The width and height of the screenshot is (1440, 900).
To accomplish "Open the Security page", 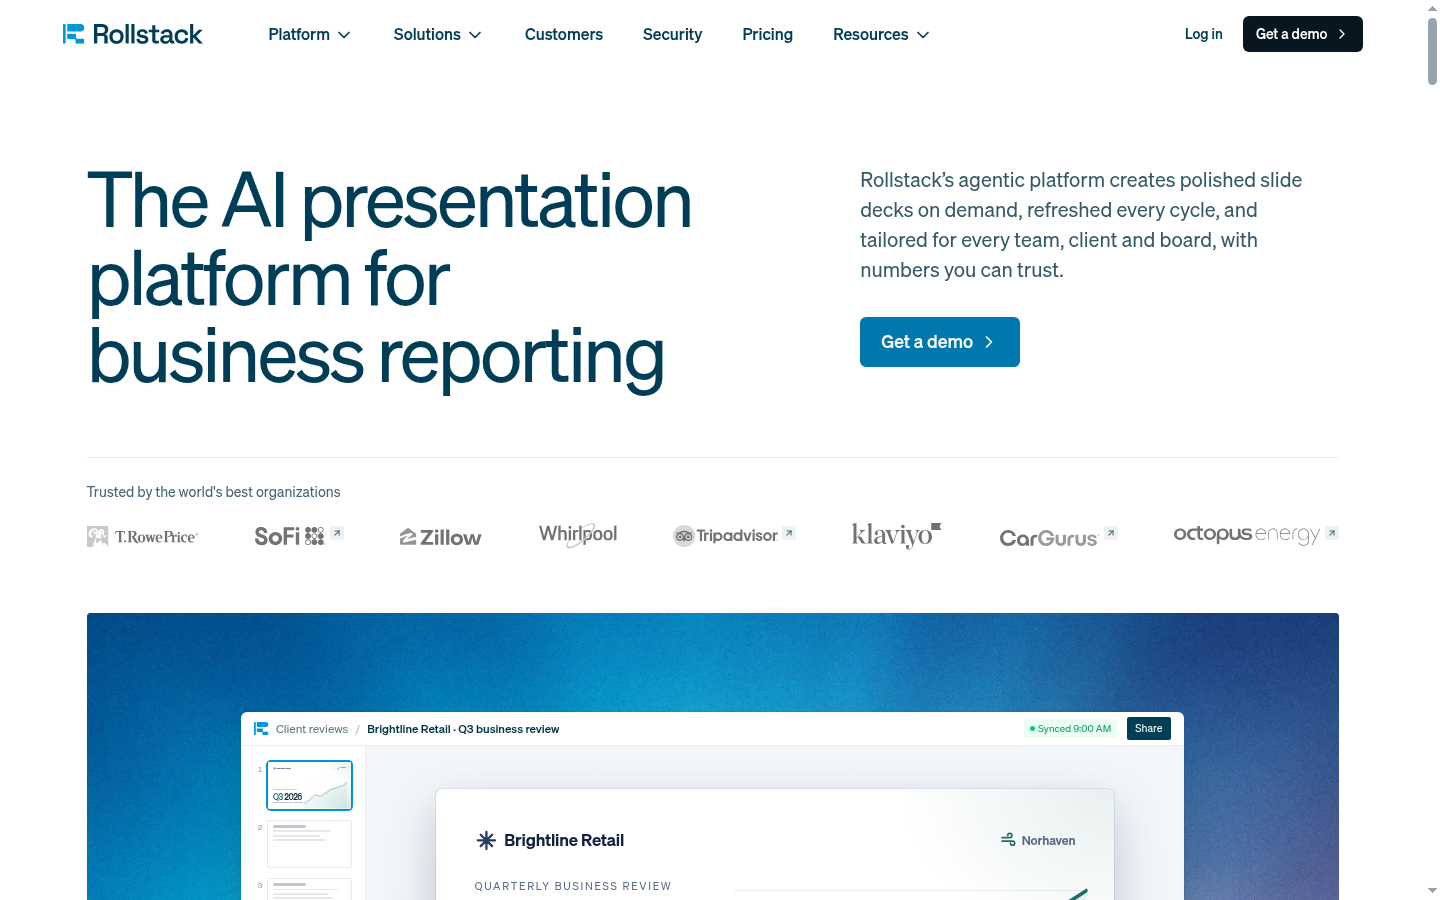I will coord(672,34).
